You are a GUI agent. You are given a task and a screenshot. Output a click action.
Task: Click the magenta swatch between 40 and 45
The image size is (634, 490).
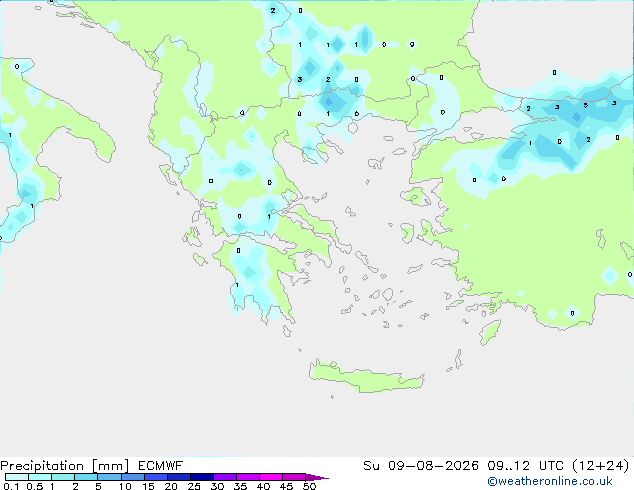pyautogui.click(x=271, y=477)
